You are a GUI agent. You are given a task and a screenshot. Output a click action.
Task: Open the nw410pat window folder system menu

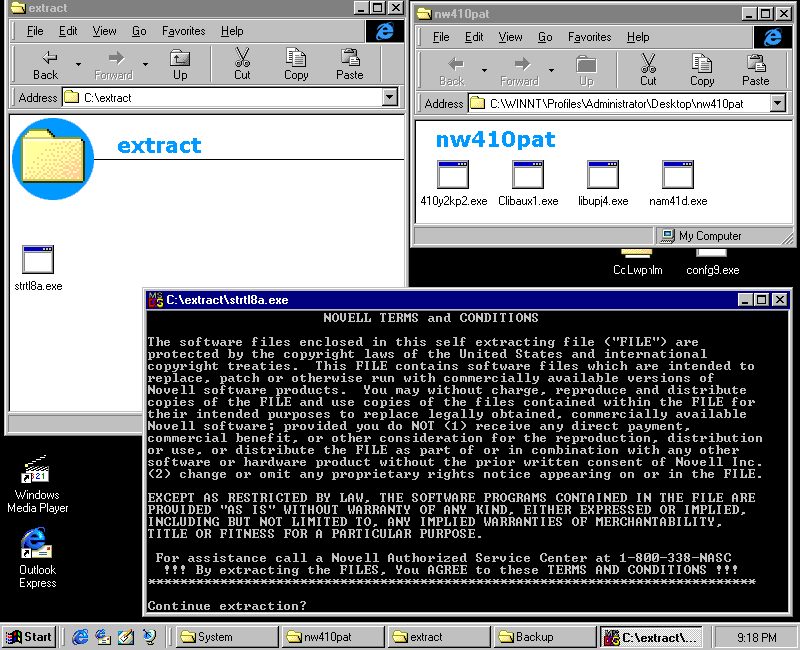click(x=424, y=14)
